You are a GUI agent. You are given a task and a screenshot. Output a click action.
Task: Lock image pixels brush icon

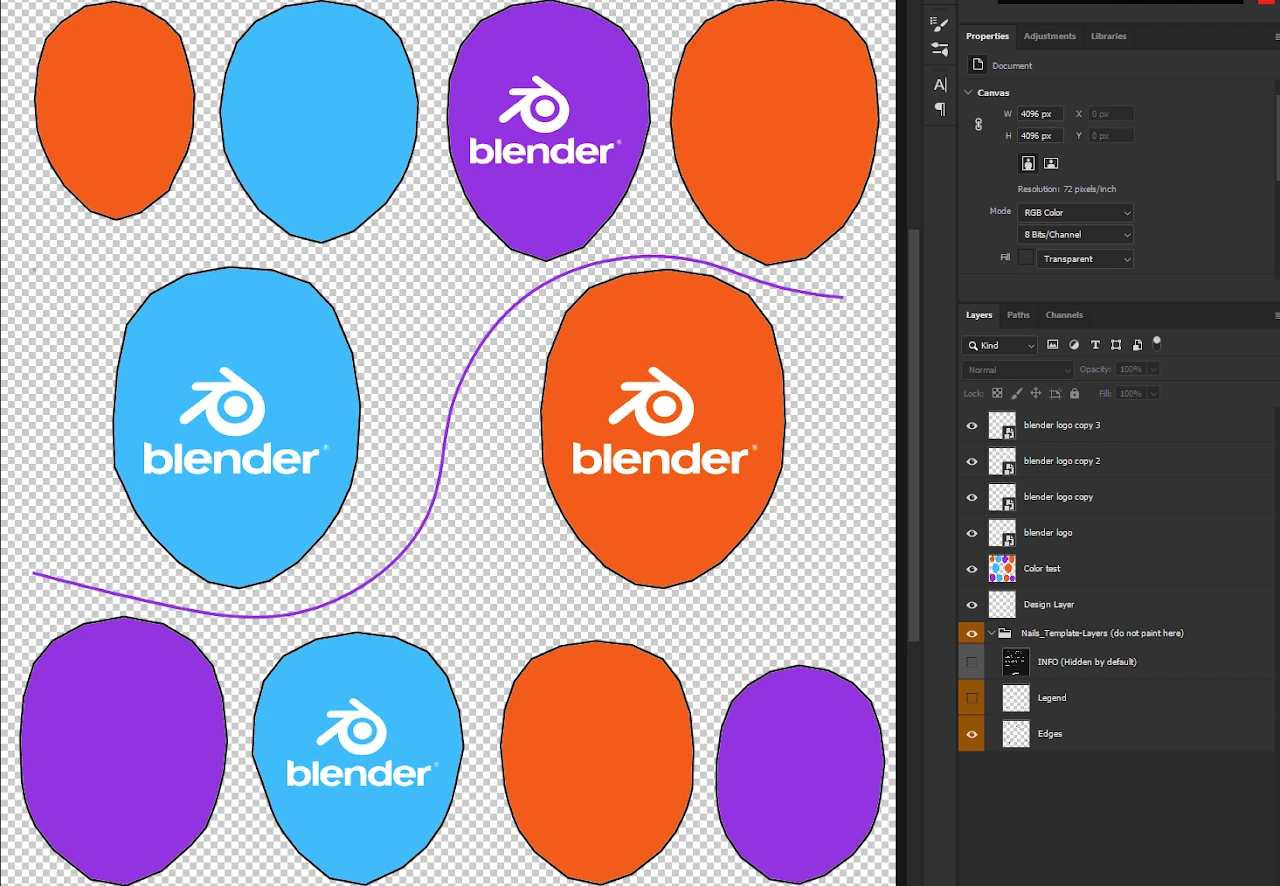pyautogui.click(x=1017, y=394)
